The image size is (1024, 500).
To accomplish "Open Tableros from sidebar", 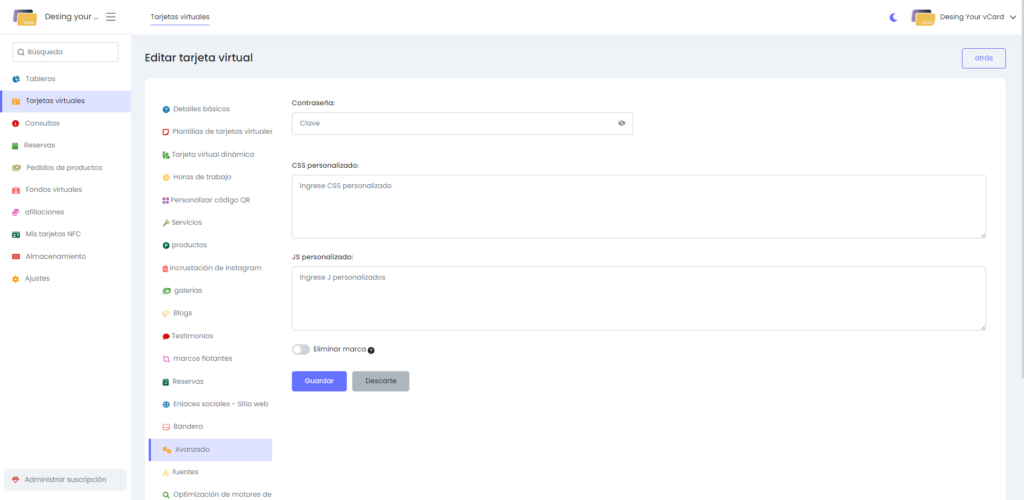I will [x=40, y=79].
